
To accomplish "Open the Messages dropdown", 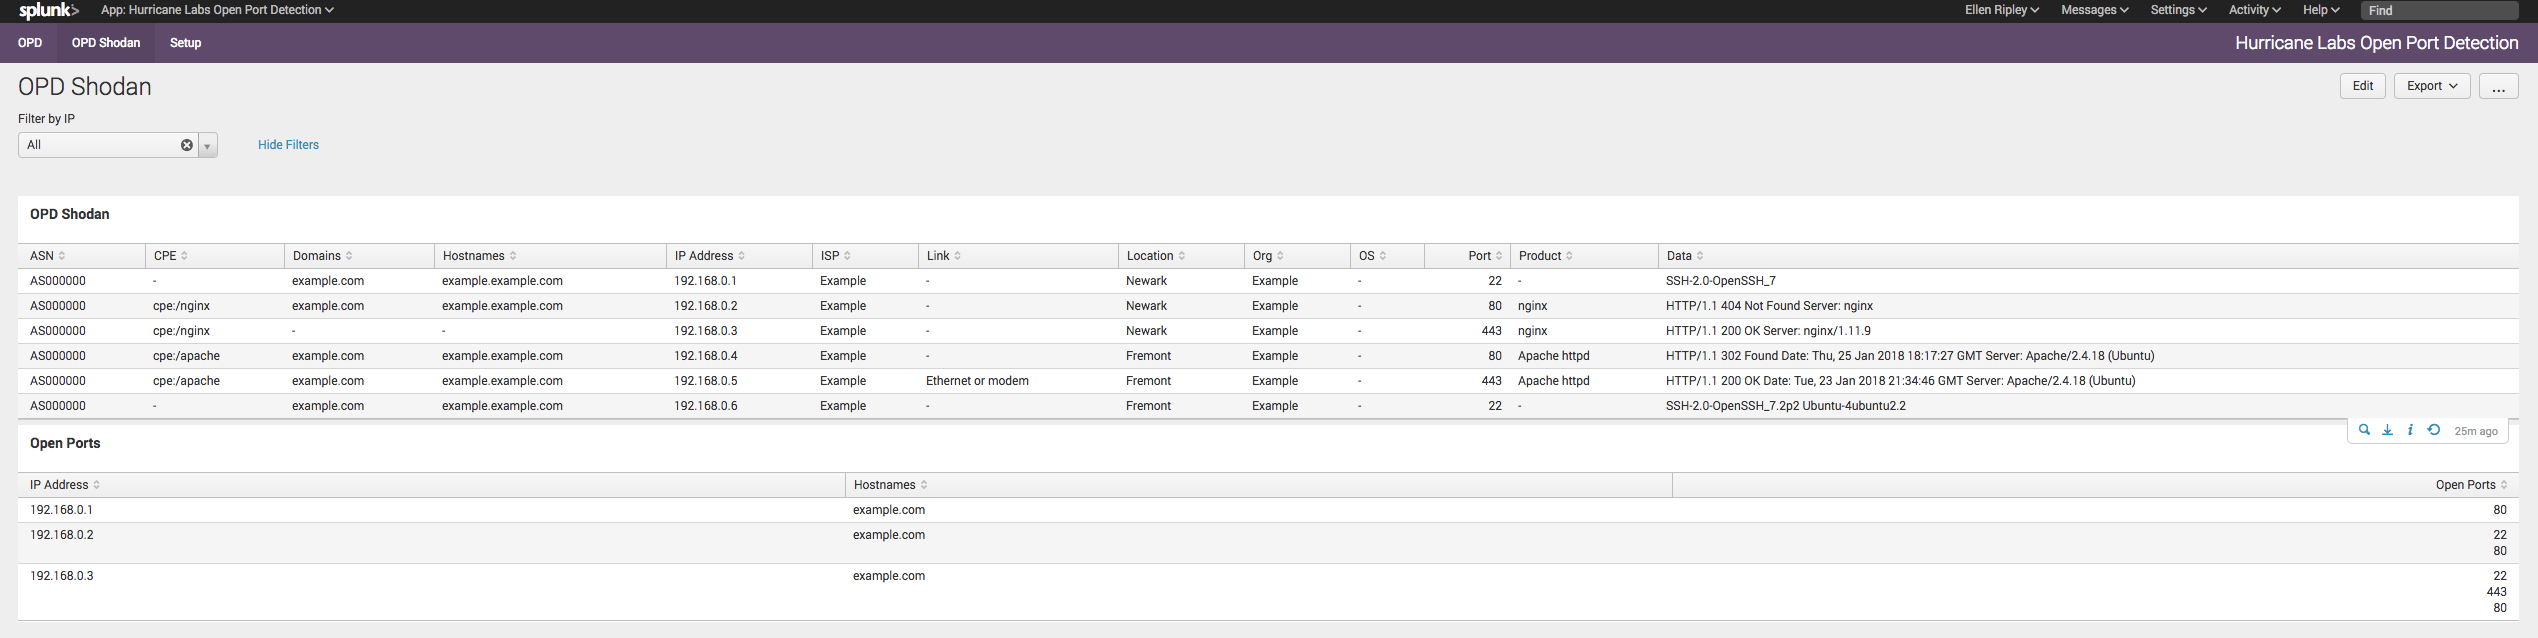I will [x=2094, y=10].
